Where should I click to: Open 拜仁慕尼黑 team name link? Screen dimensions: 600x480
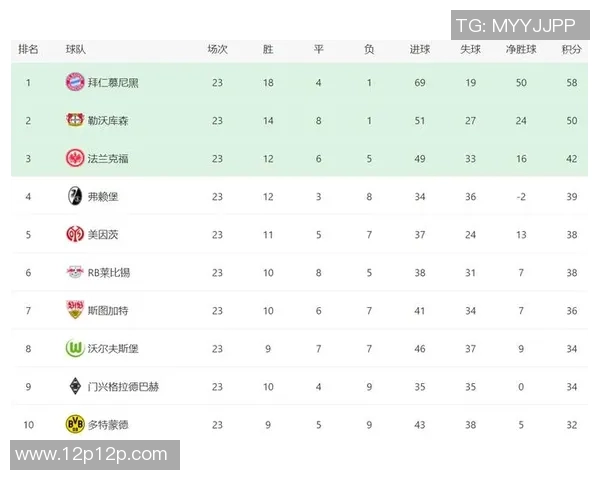tap(113, 82)
